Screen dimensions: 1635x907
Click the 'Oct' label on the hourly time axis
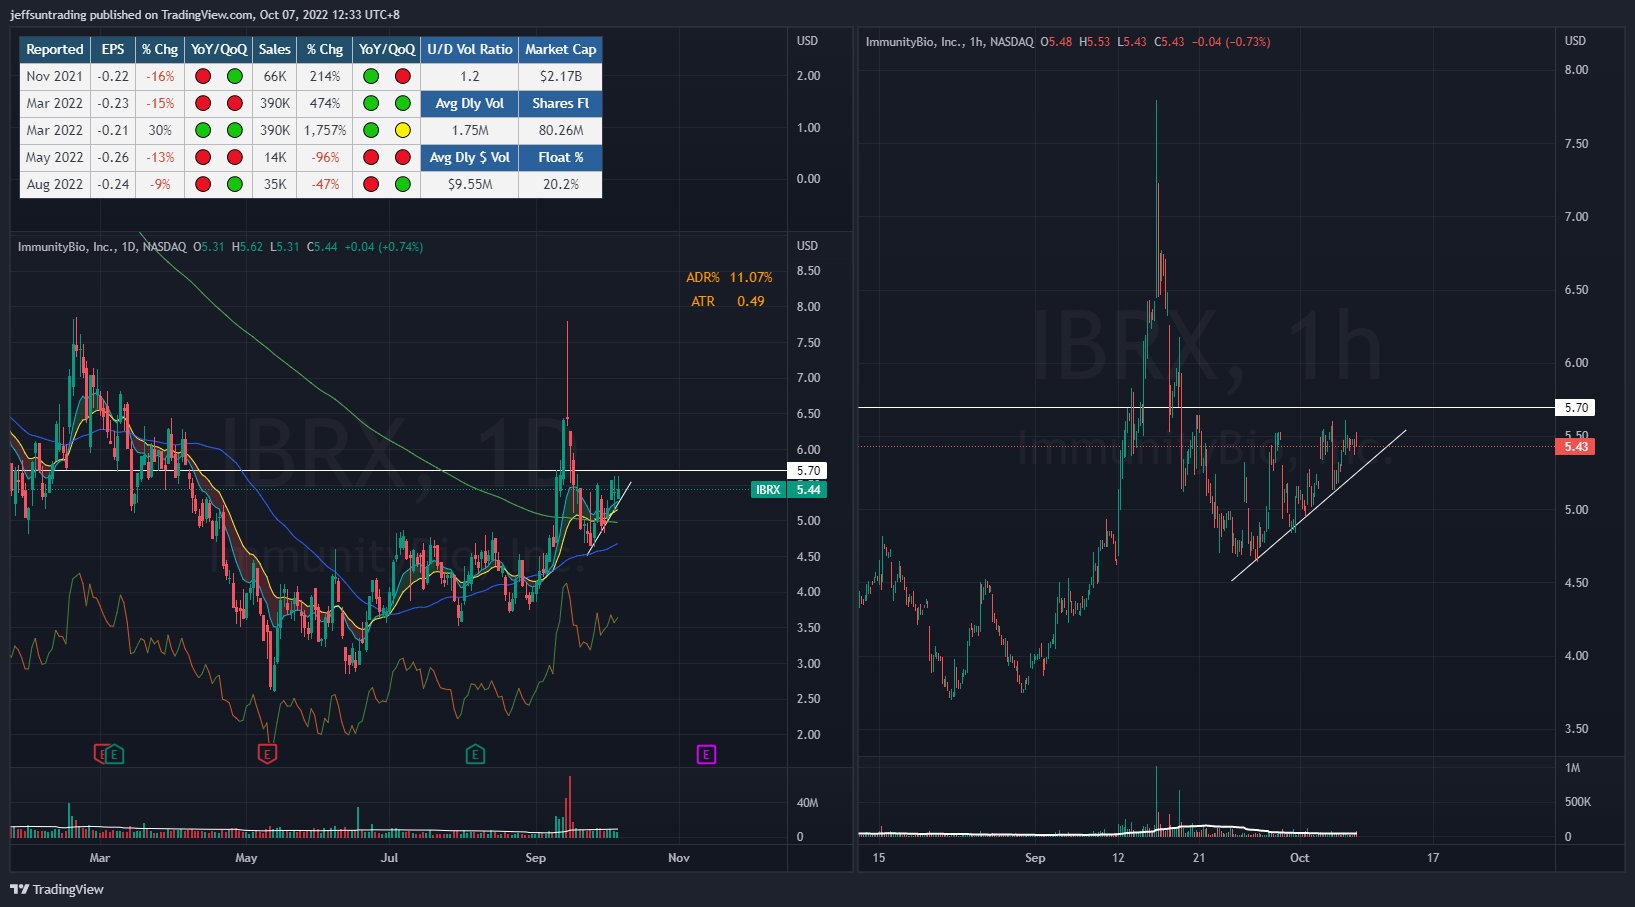pyautogui.click(x=1299, y=858)
